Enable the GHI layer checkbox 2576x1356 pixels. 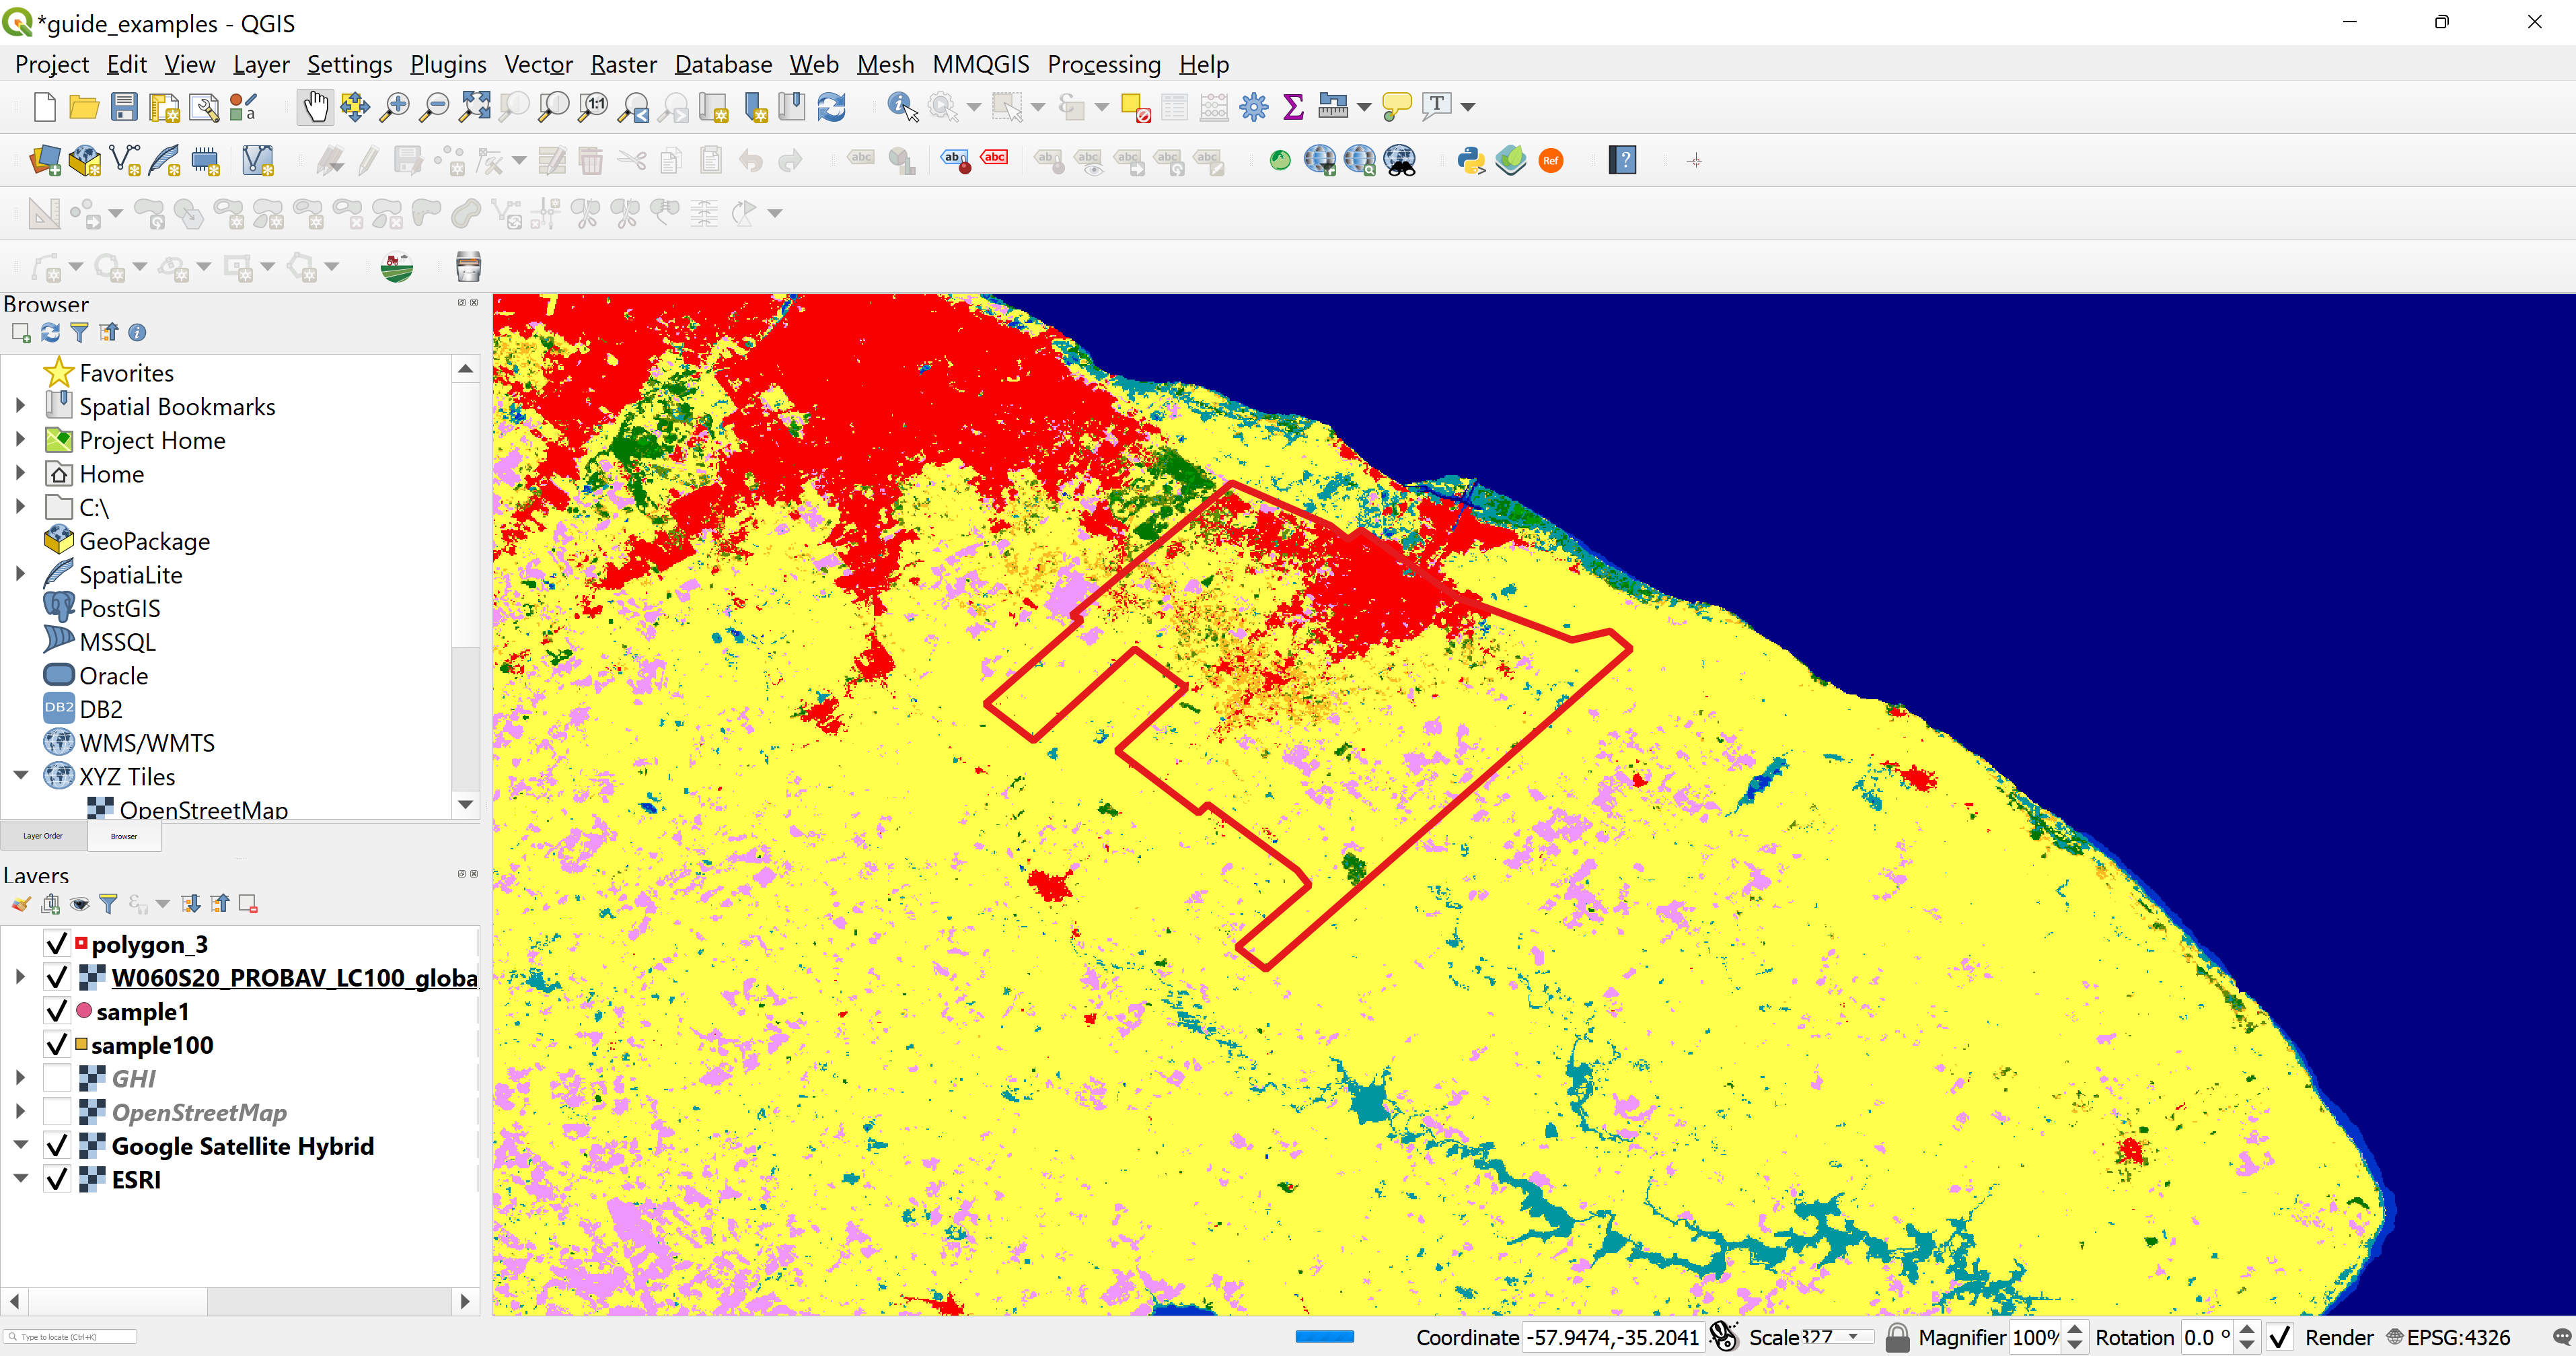coord(57,1078)
